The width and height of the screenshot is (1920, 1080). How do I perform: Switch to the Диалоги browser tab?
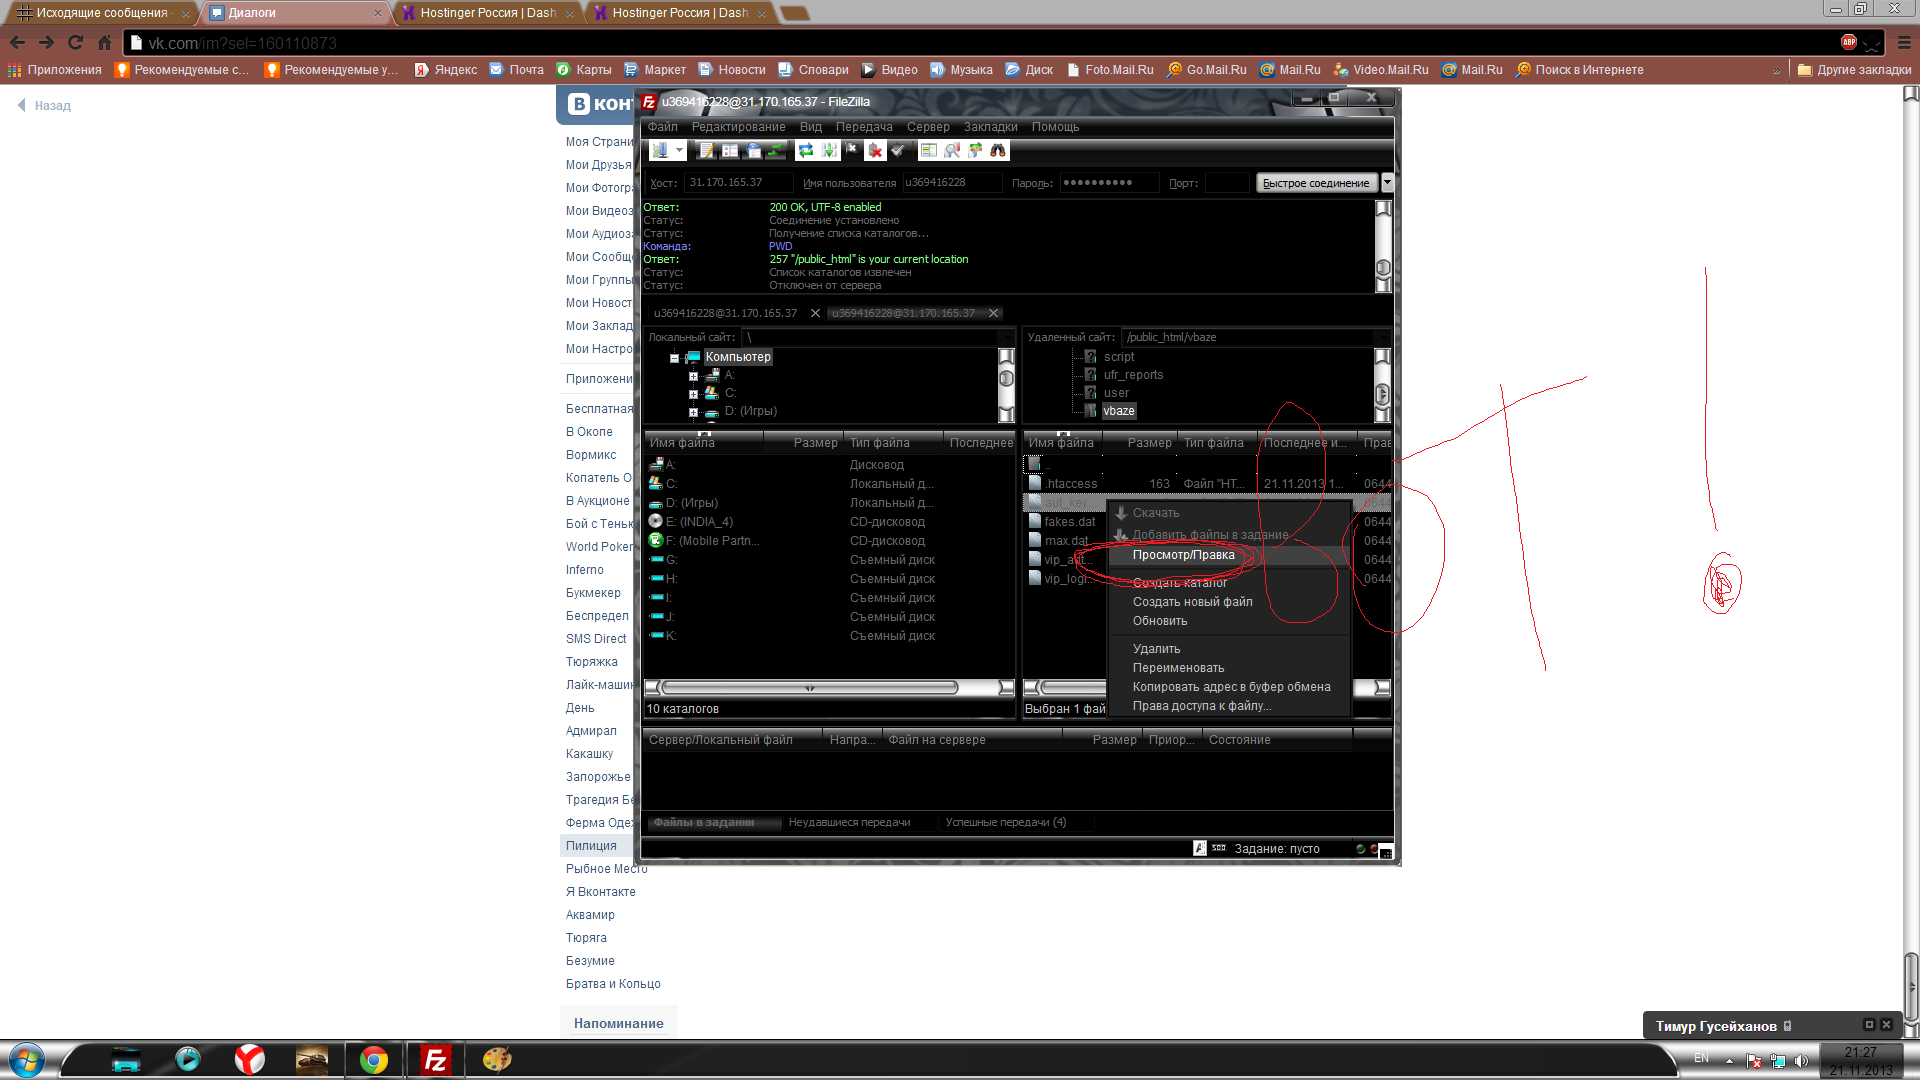click(x=296, y=13)
